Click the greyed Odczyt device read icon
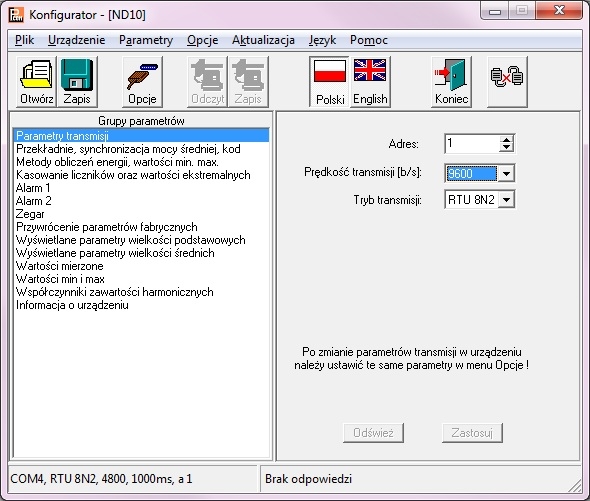The image size is (590, 501). pos(207,82)
